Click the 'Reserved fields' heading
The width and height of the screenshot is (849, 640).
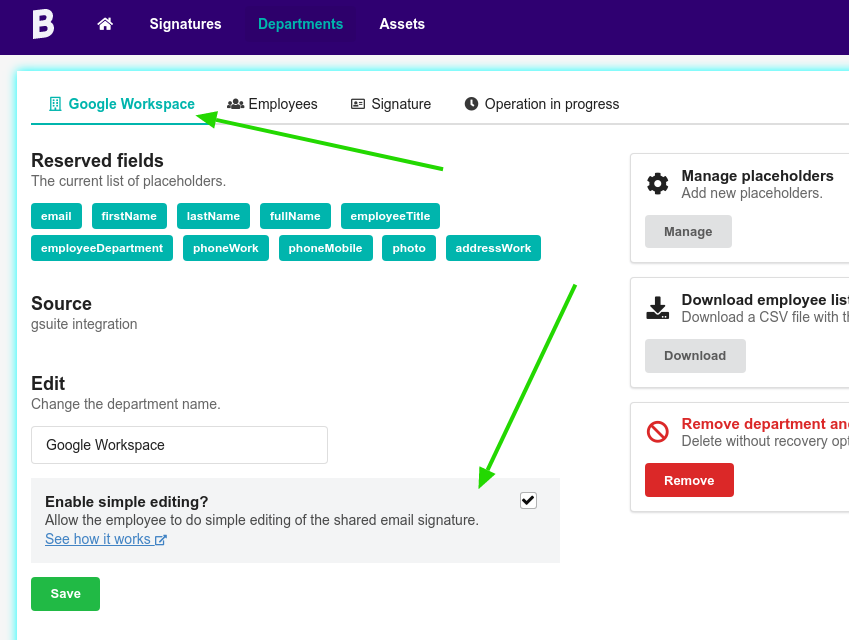(x=97, y=161)
